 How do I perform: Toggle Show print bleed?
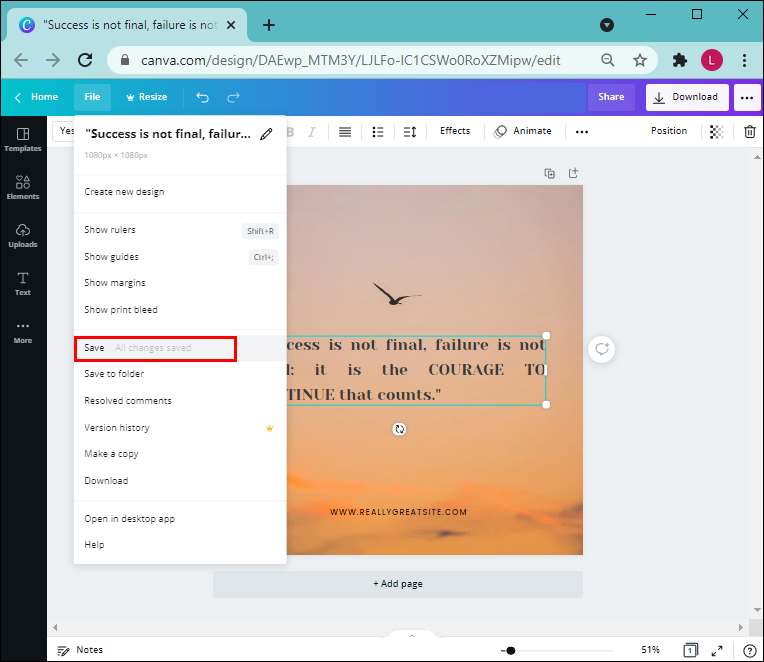(180, 310)
